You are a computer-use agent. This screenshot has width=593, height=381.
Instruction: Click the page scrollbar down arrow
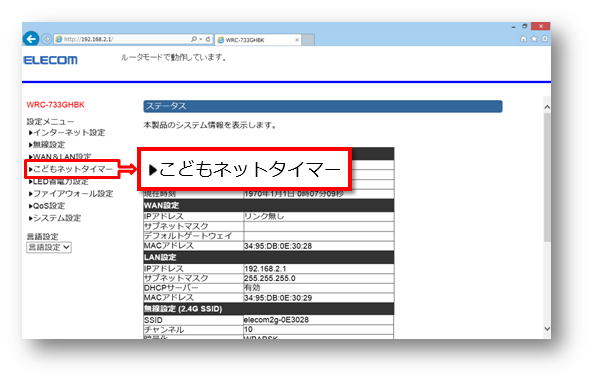pyautogui.click(x=547, y=328)
